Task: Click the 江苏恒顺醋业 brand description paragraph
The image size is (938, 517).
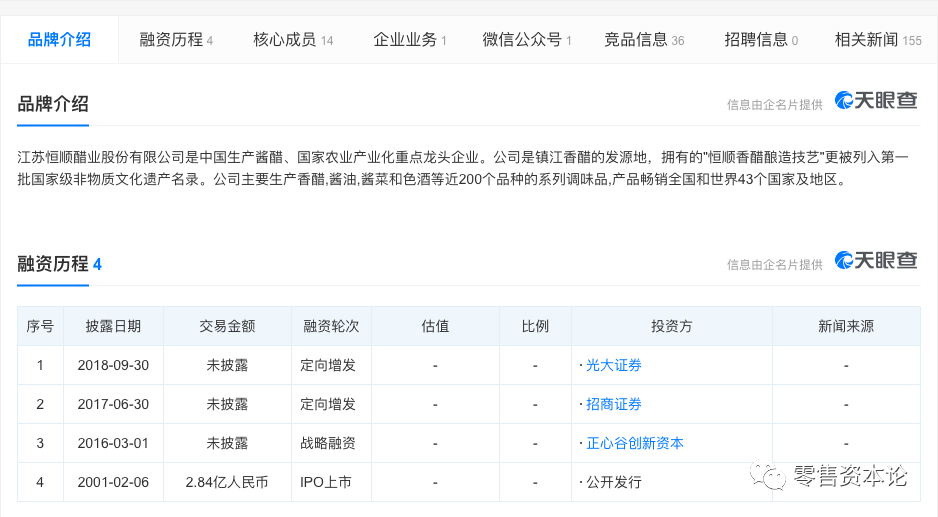Action: click(x=464, y=168)
